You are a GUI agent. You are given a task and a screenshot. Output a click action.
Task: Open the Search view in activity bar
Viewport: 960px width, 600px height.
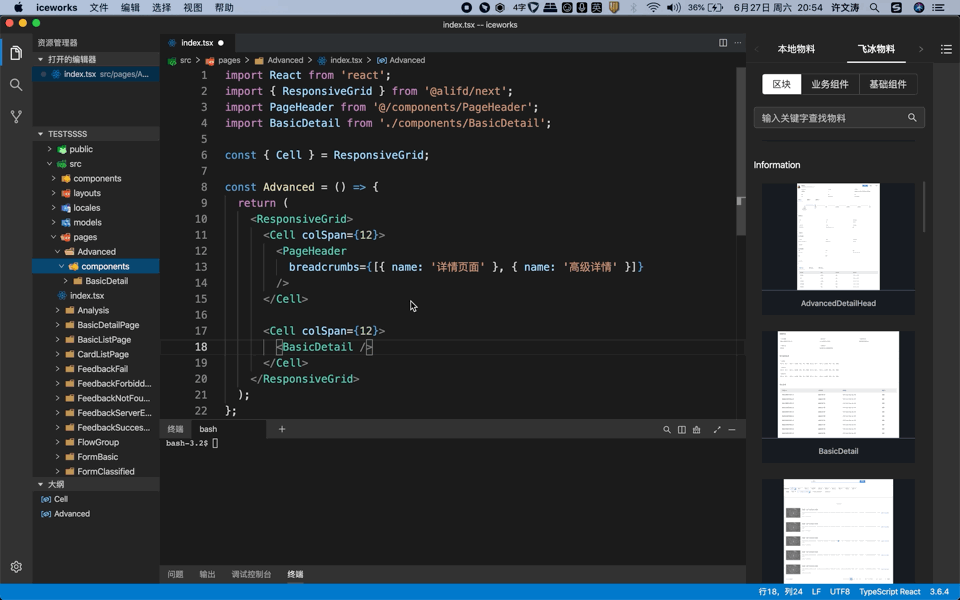click(x=16, y=85)
